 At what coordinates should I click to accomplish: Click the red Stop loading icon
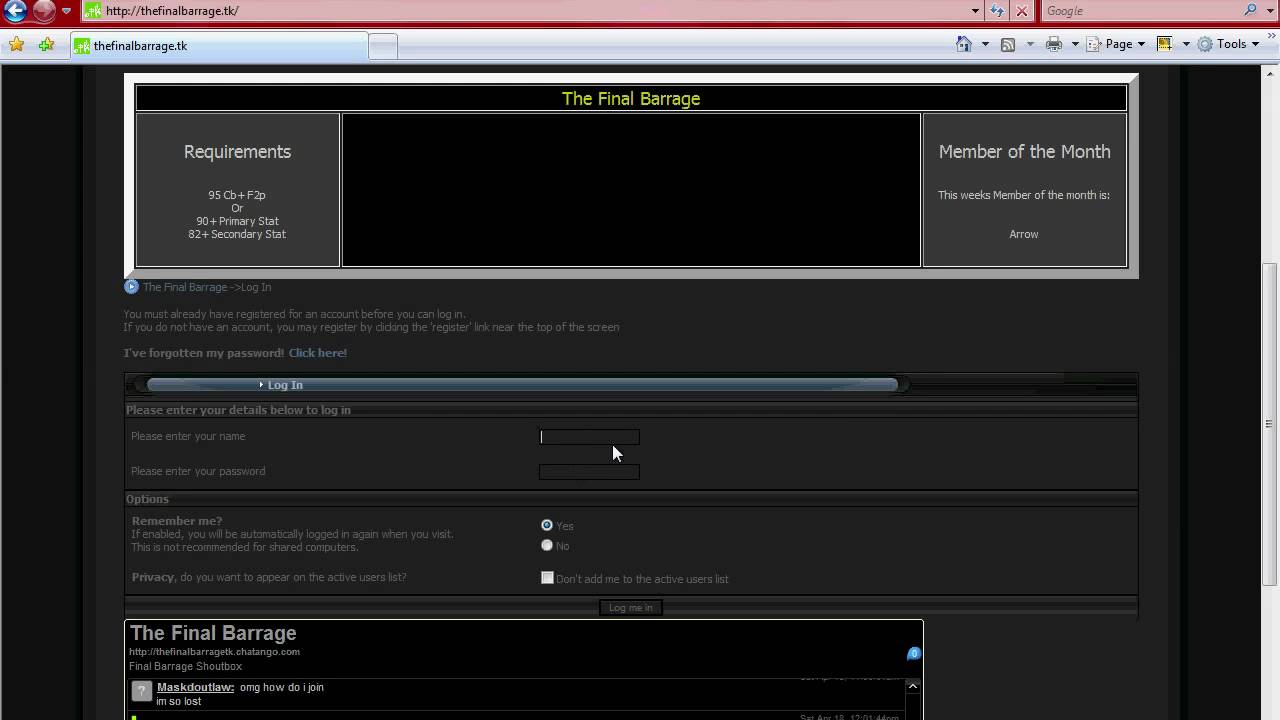point(1022,11)
